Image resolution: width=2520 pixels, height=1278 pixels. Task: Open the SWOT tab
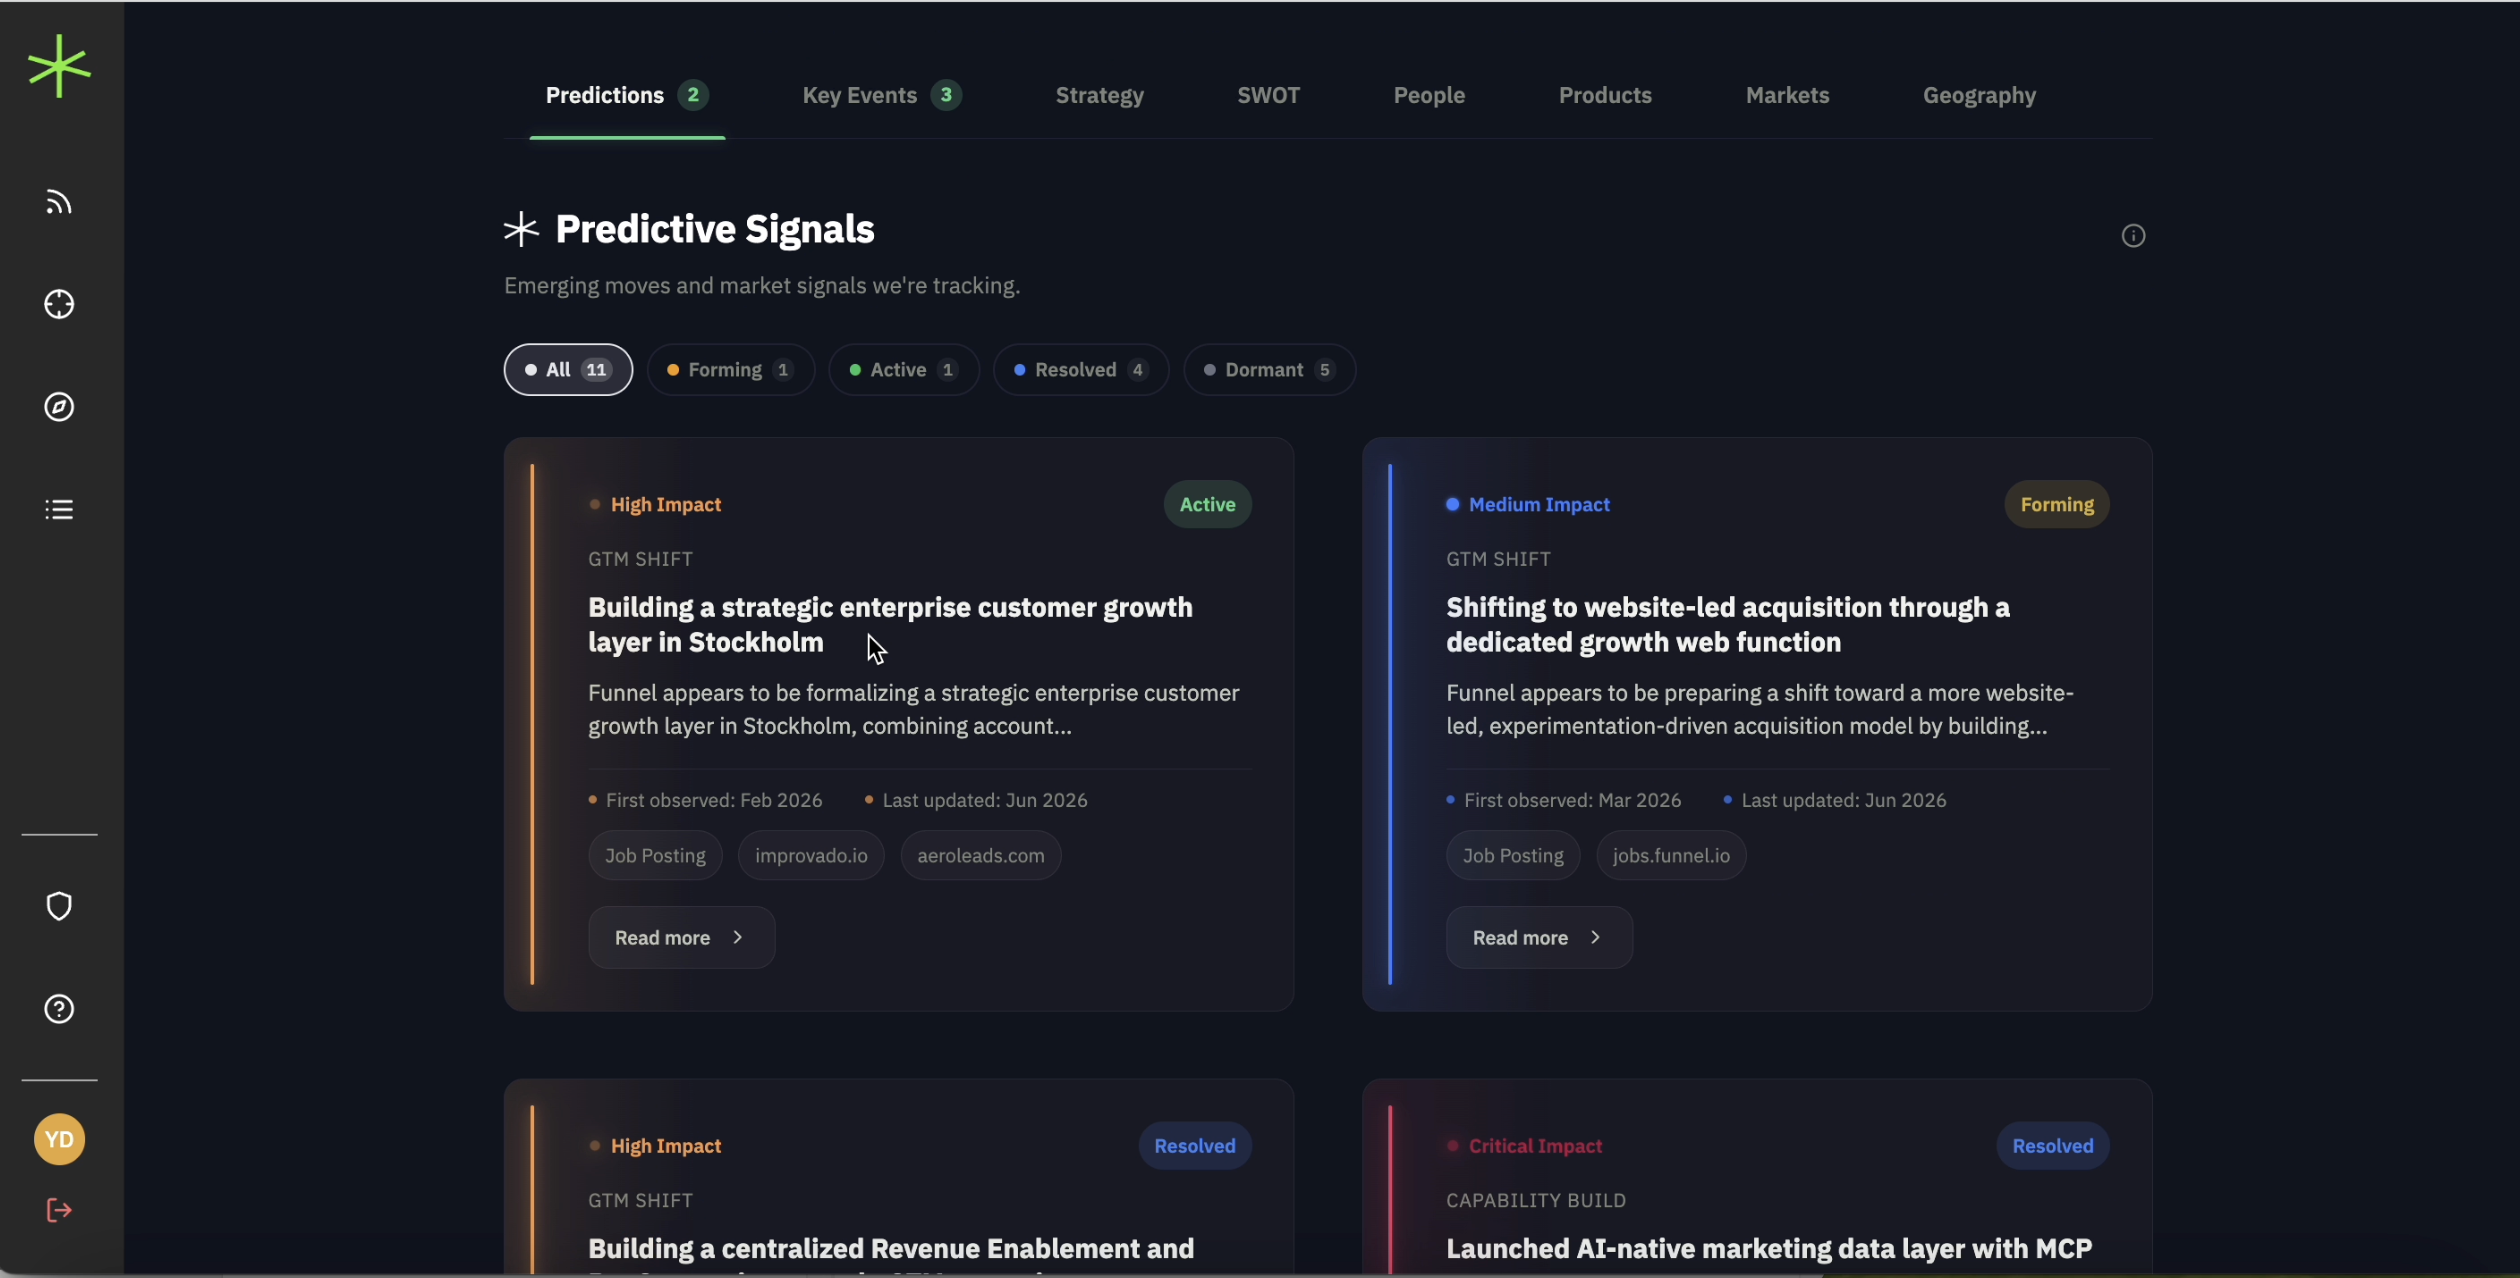[1268, 96]
